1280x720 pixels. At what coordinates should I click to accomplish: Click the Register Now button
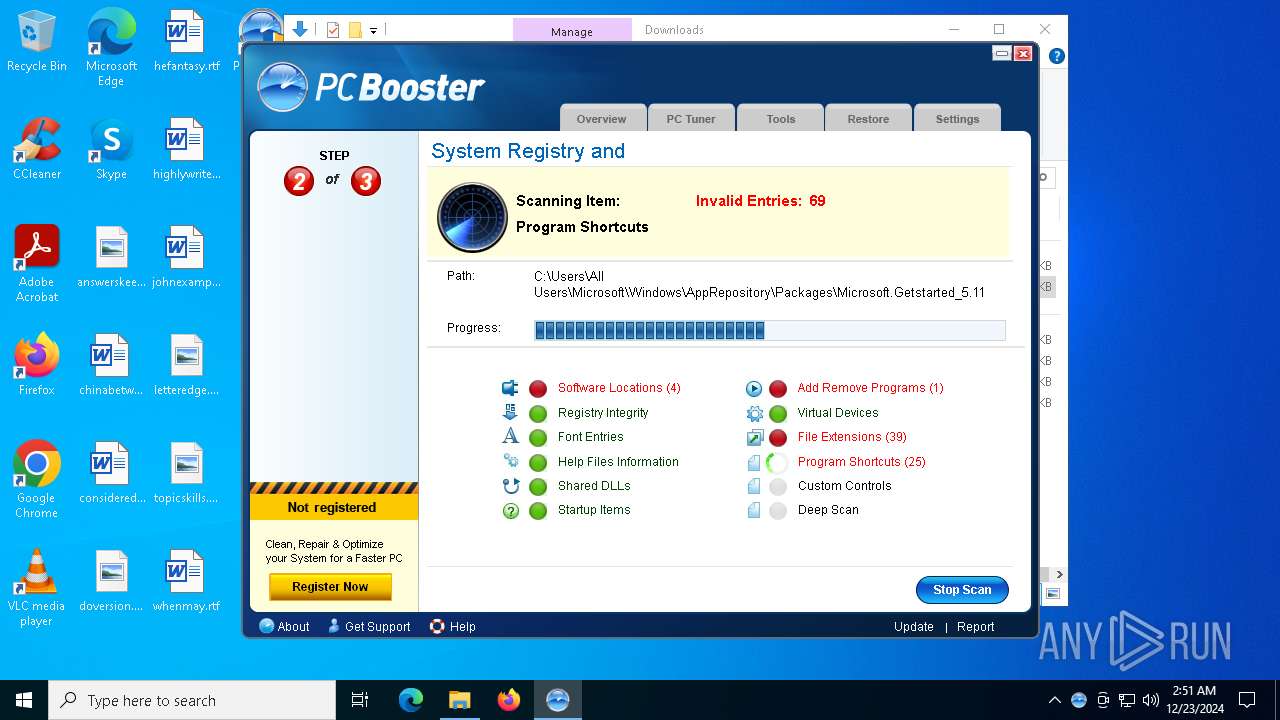330,587
